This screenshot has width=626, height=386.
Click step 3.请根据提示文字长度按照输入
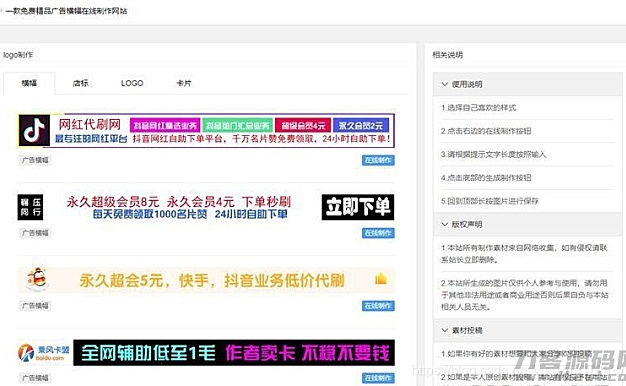(x=493, y=154)
